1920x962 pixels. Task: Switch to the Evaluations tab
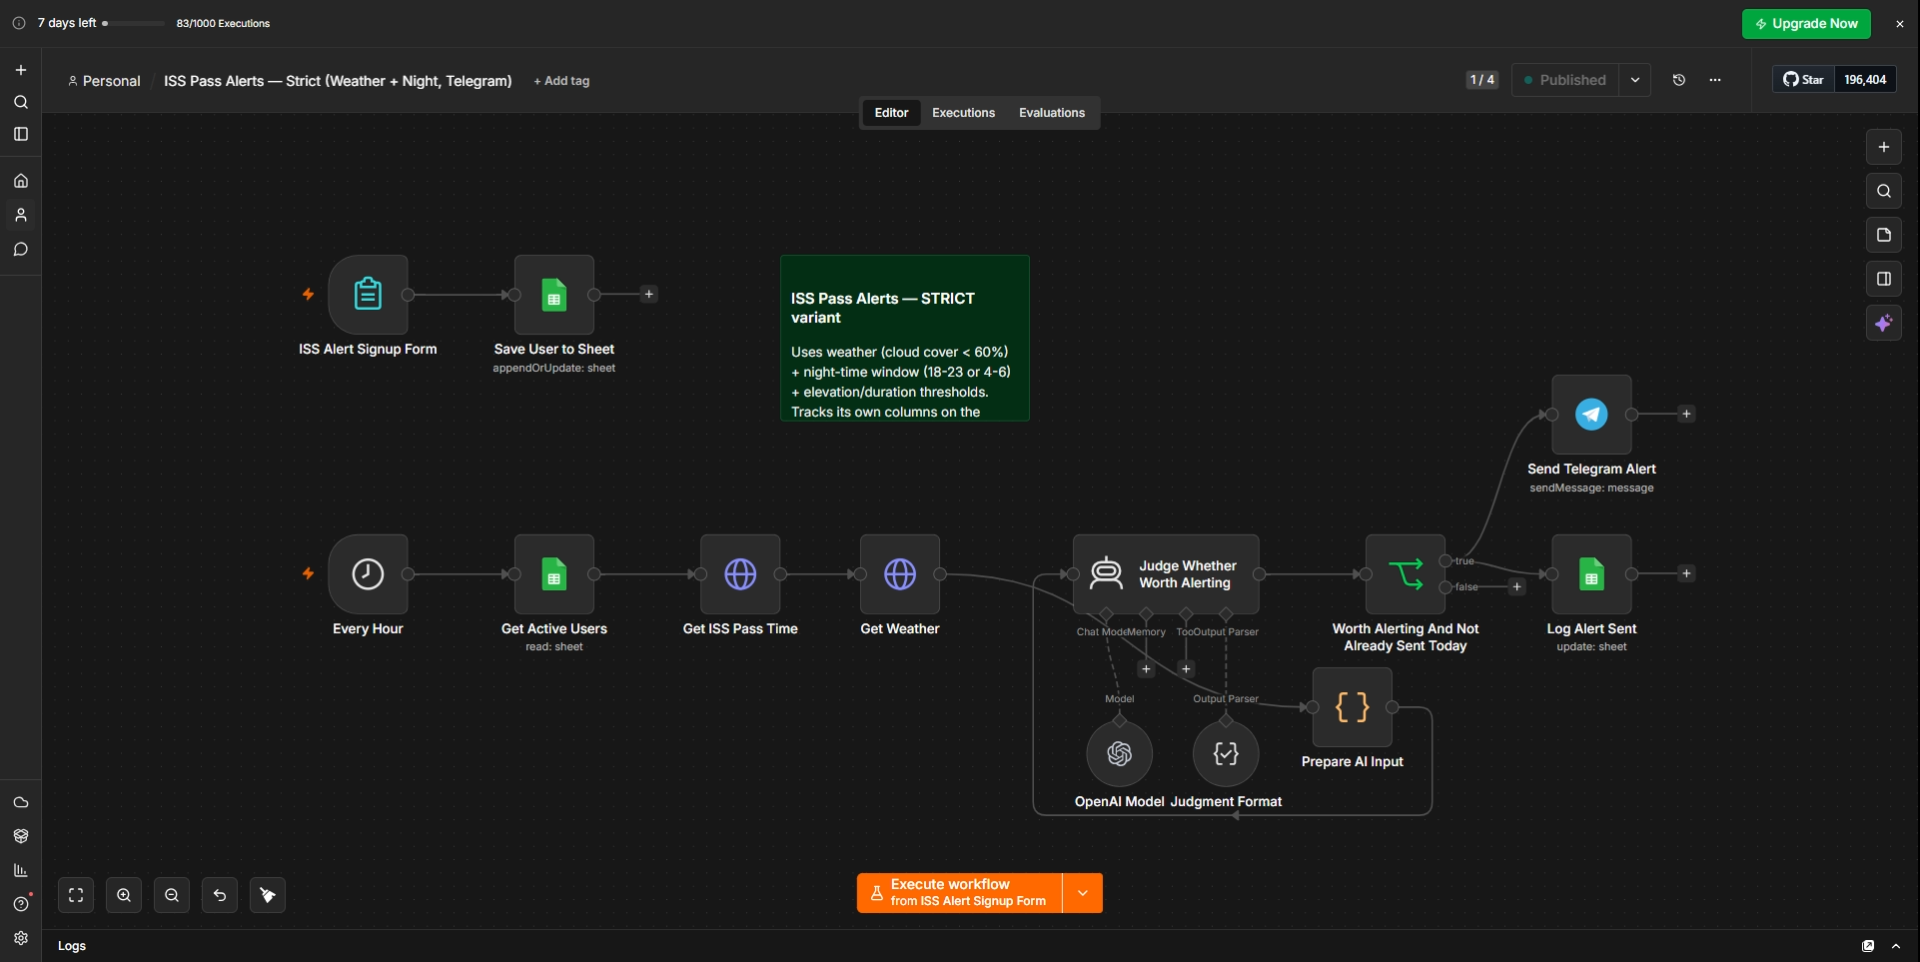click(1052, 113)
